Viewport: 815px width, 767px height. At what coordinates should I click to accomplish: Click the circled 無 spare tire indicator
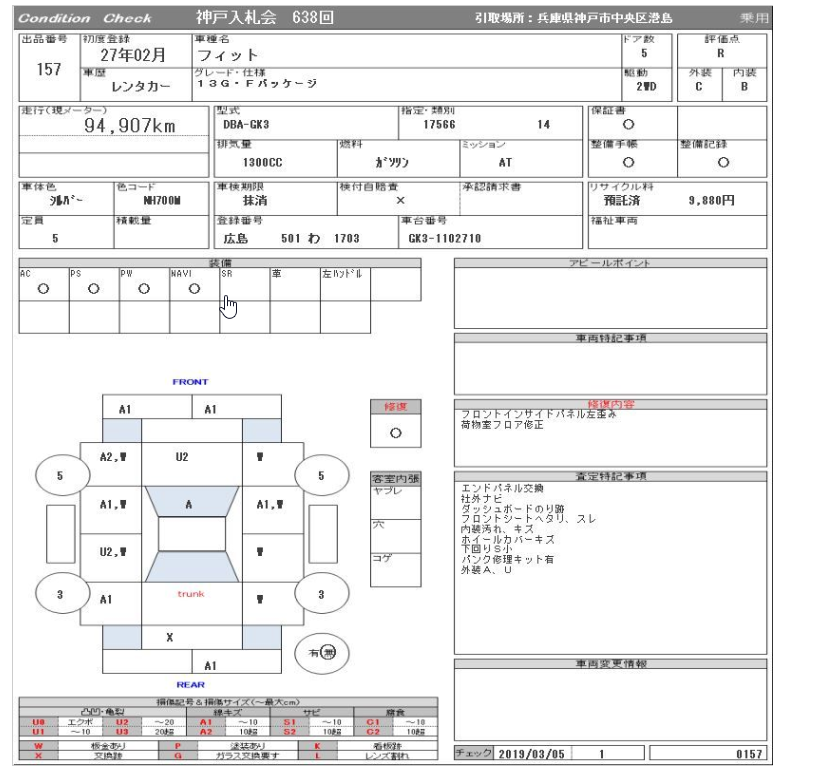327,654
